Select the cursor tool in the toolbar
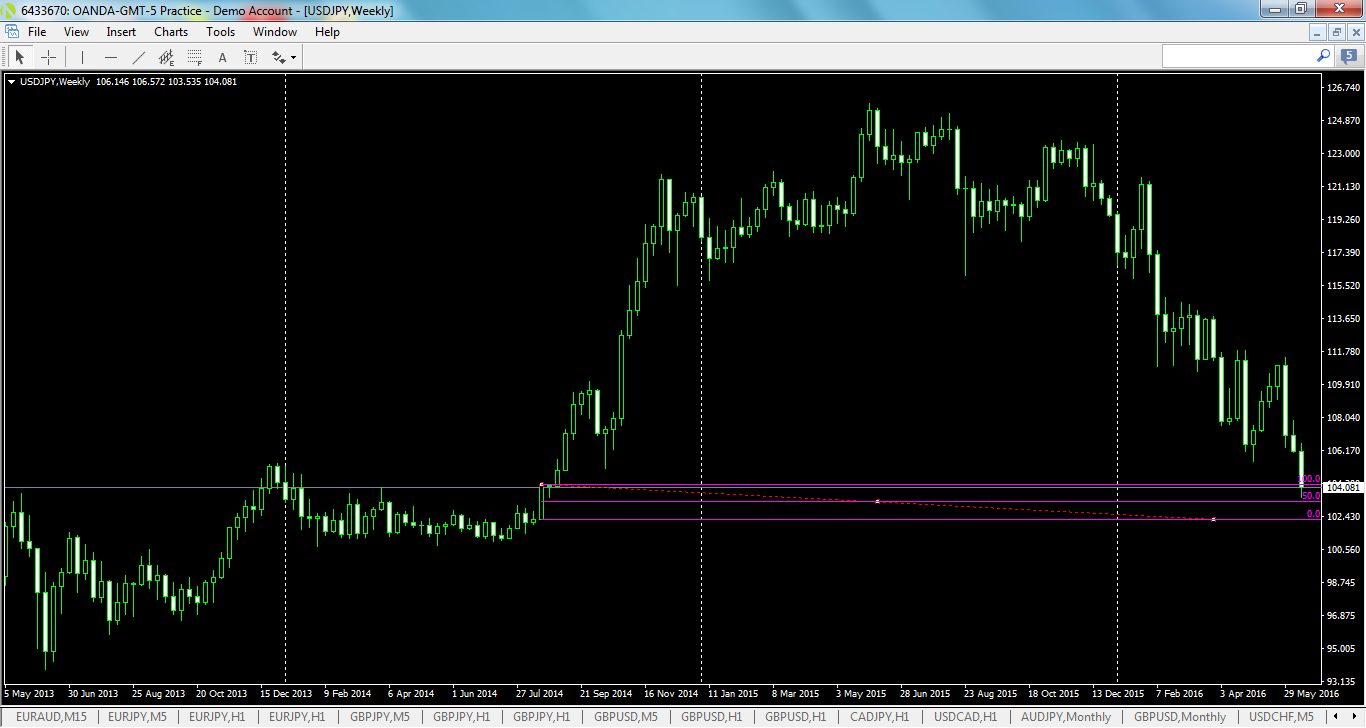The height and width of the screenshot is (728, 1366). [19, 56]
